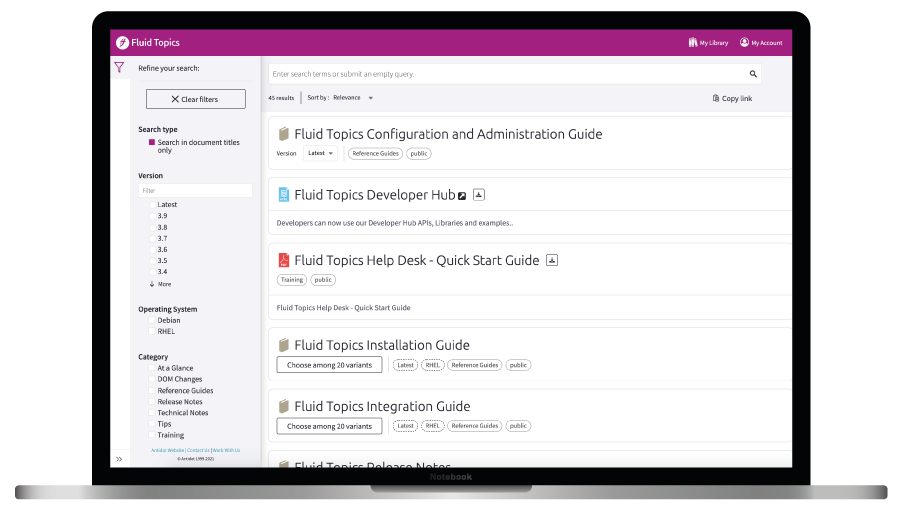The width and height of the screenshot is (908, 509).
Task: Check the At a Glance category
Action: [152, 368]
